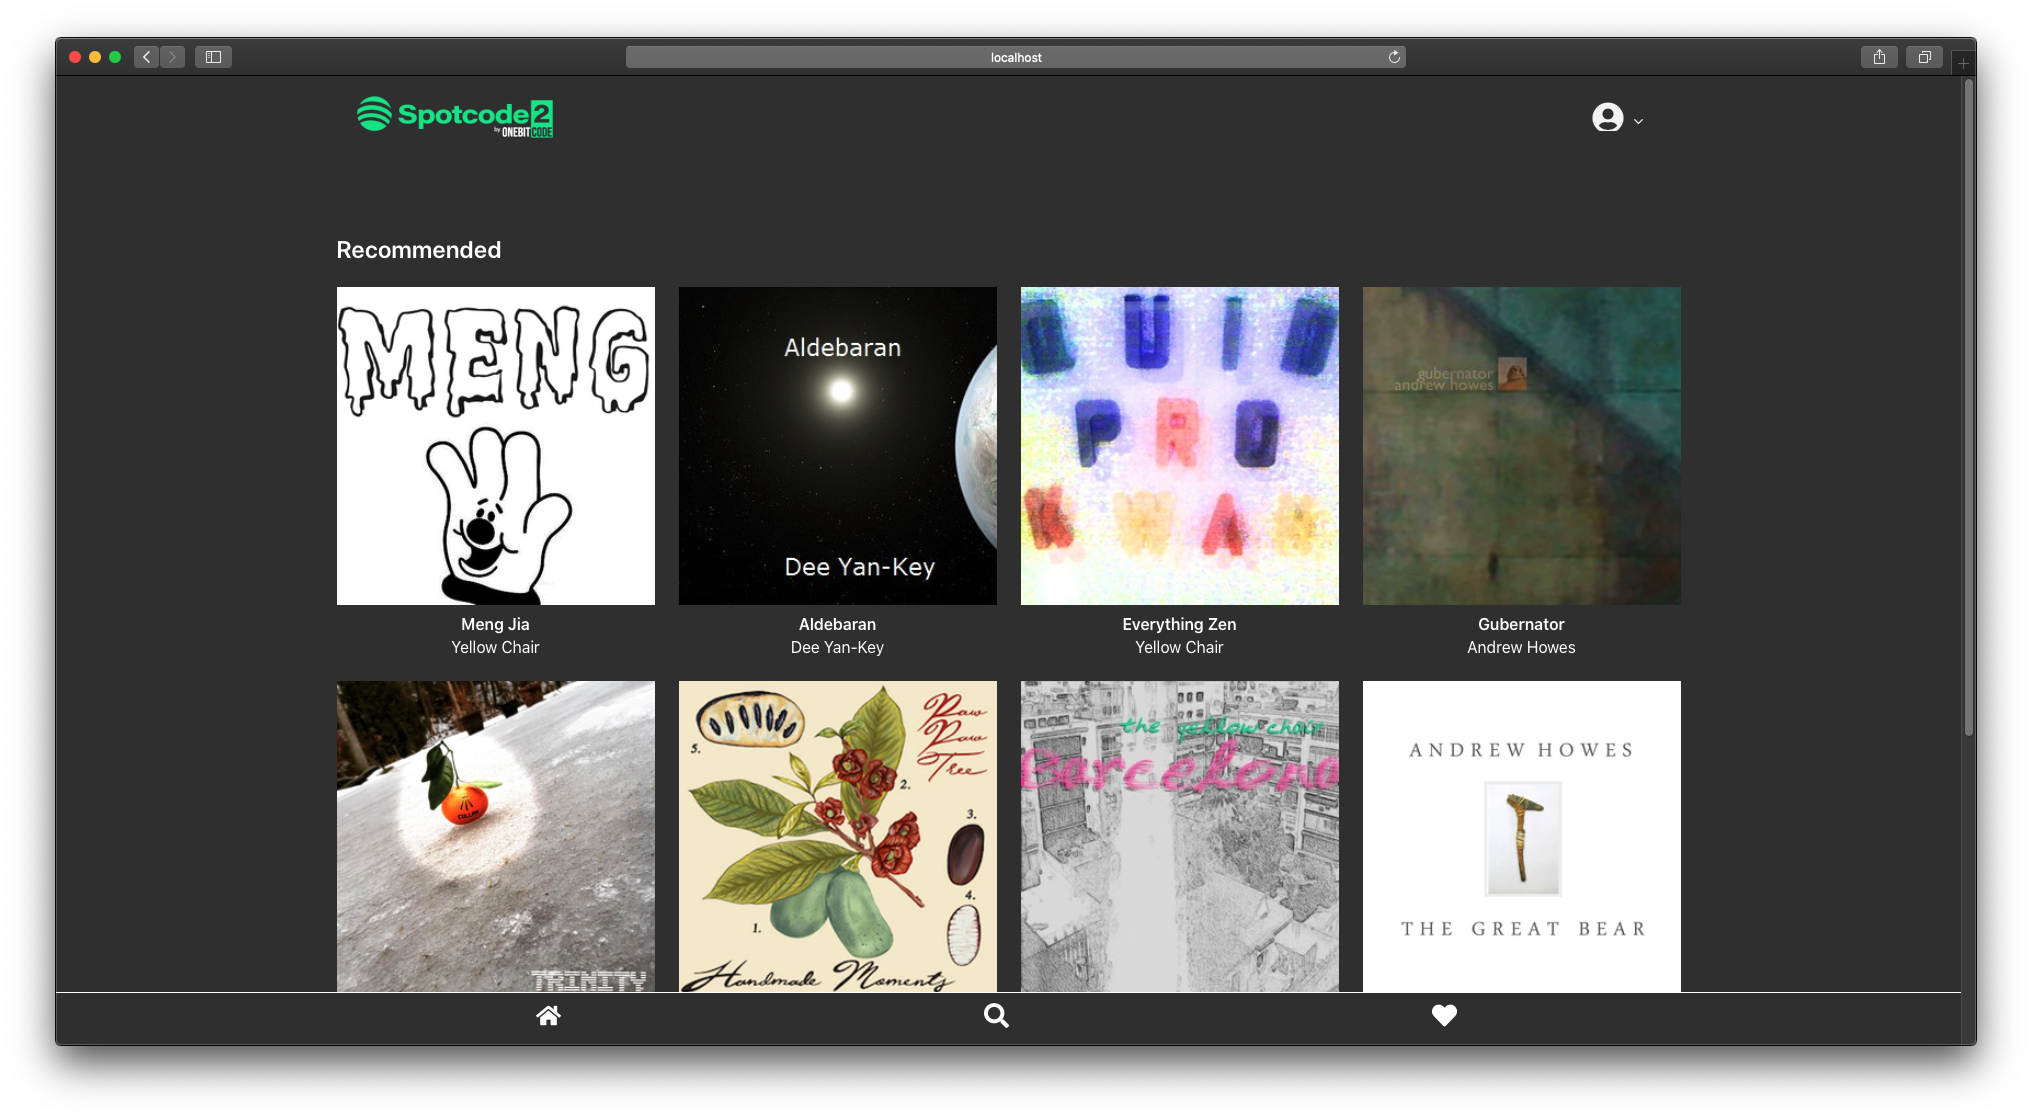This screenshot has width=2032, height=1119.
Task: Toggle the Safari sidebar button
Action: point(213,57)
